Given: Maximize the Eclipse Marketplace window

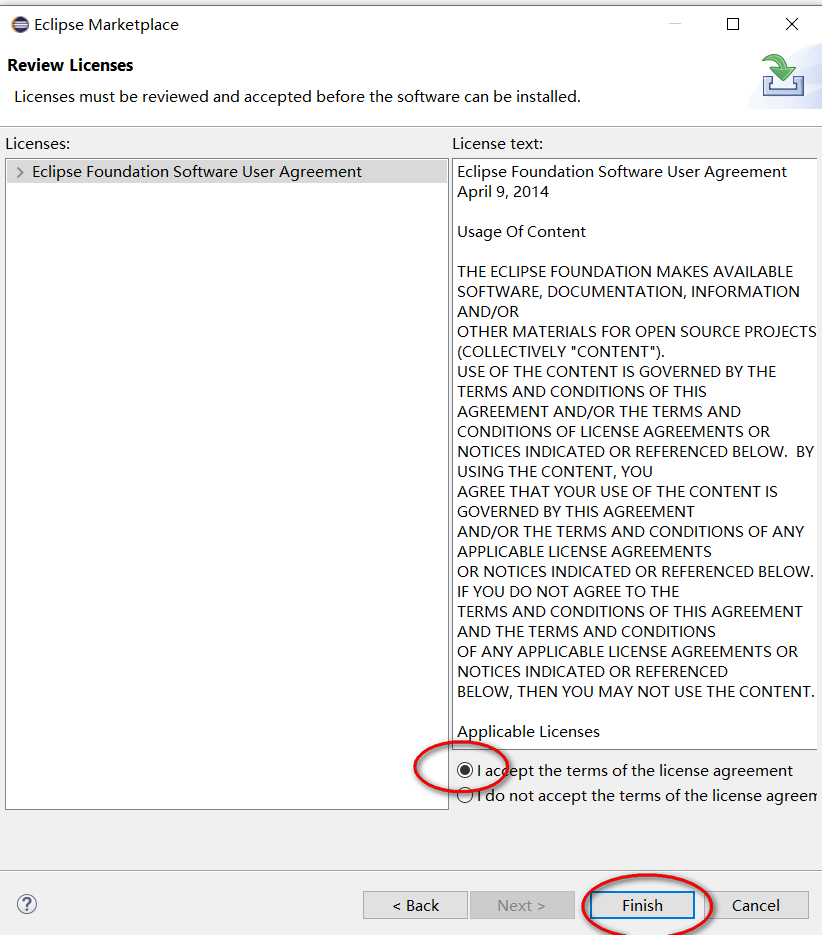Looking at the screenshot, I should (x=733, y=24).
